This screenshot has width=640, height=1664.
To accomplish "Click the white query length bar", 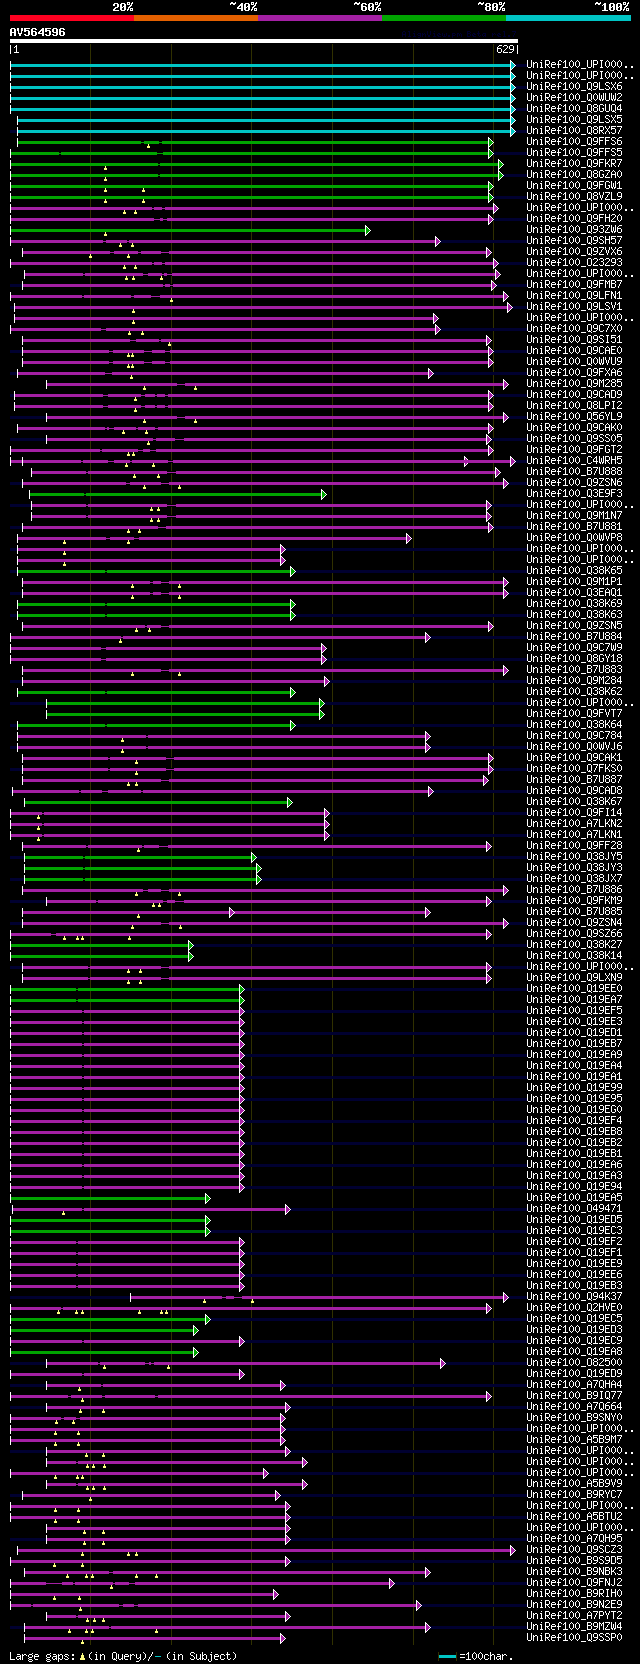I will click(264, 41).
